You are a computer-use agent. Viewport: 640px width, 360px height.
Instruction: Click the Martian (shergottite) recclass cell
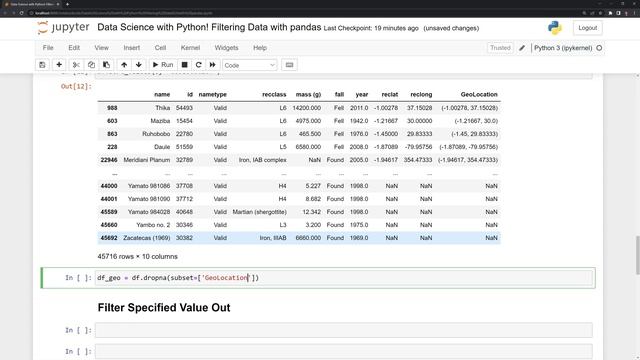(x=260, y=212)
